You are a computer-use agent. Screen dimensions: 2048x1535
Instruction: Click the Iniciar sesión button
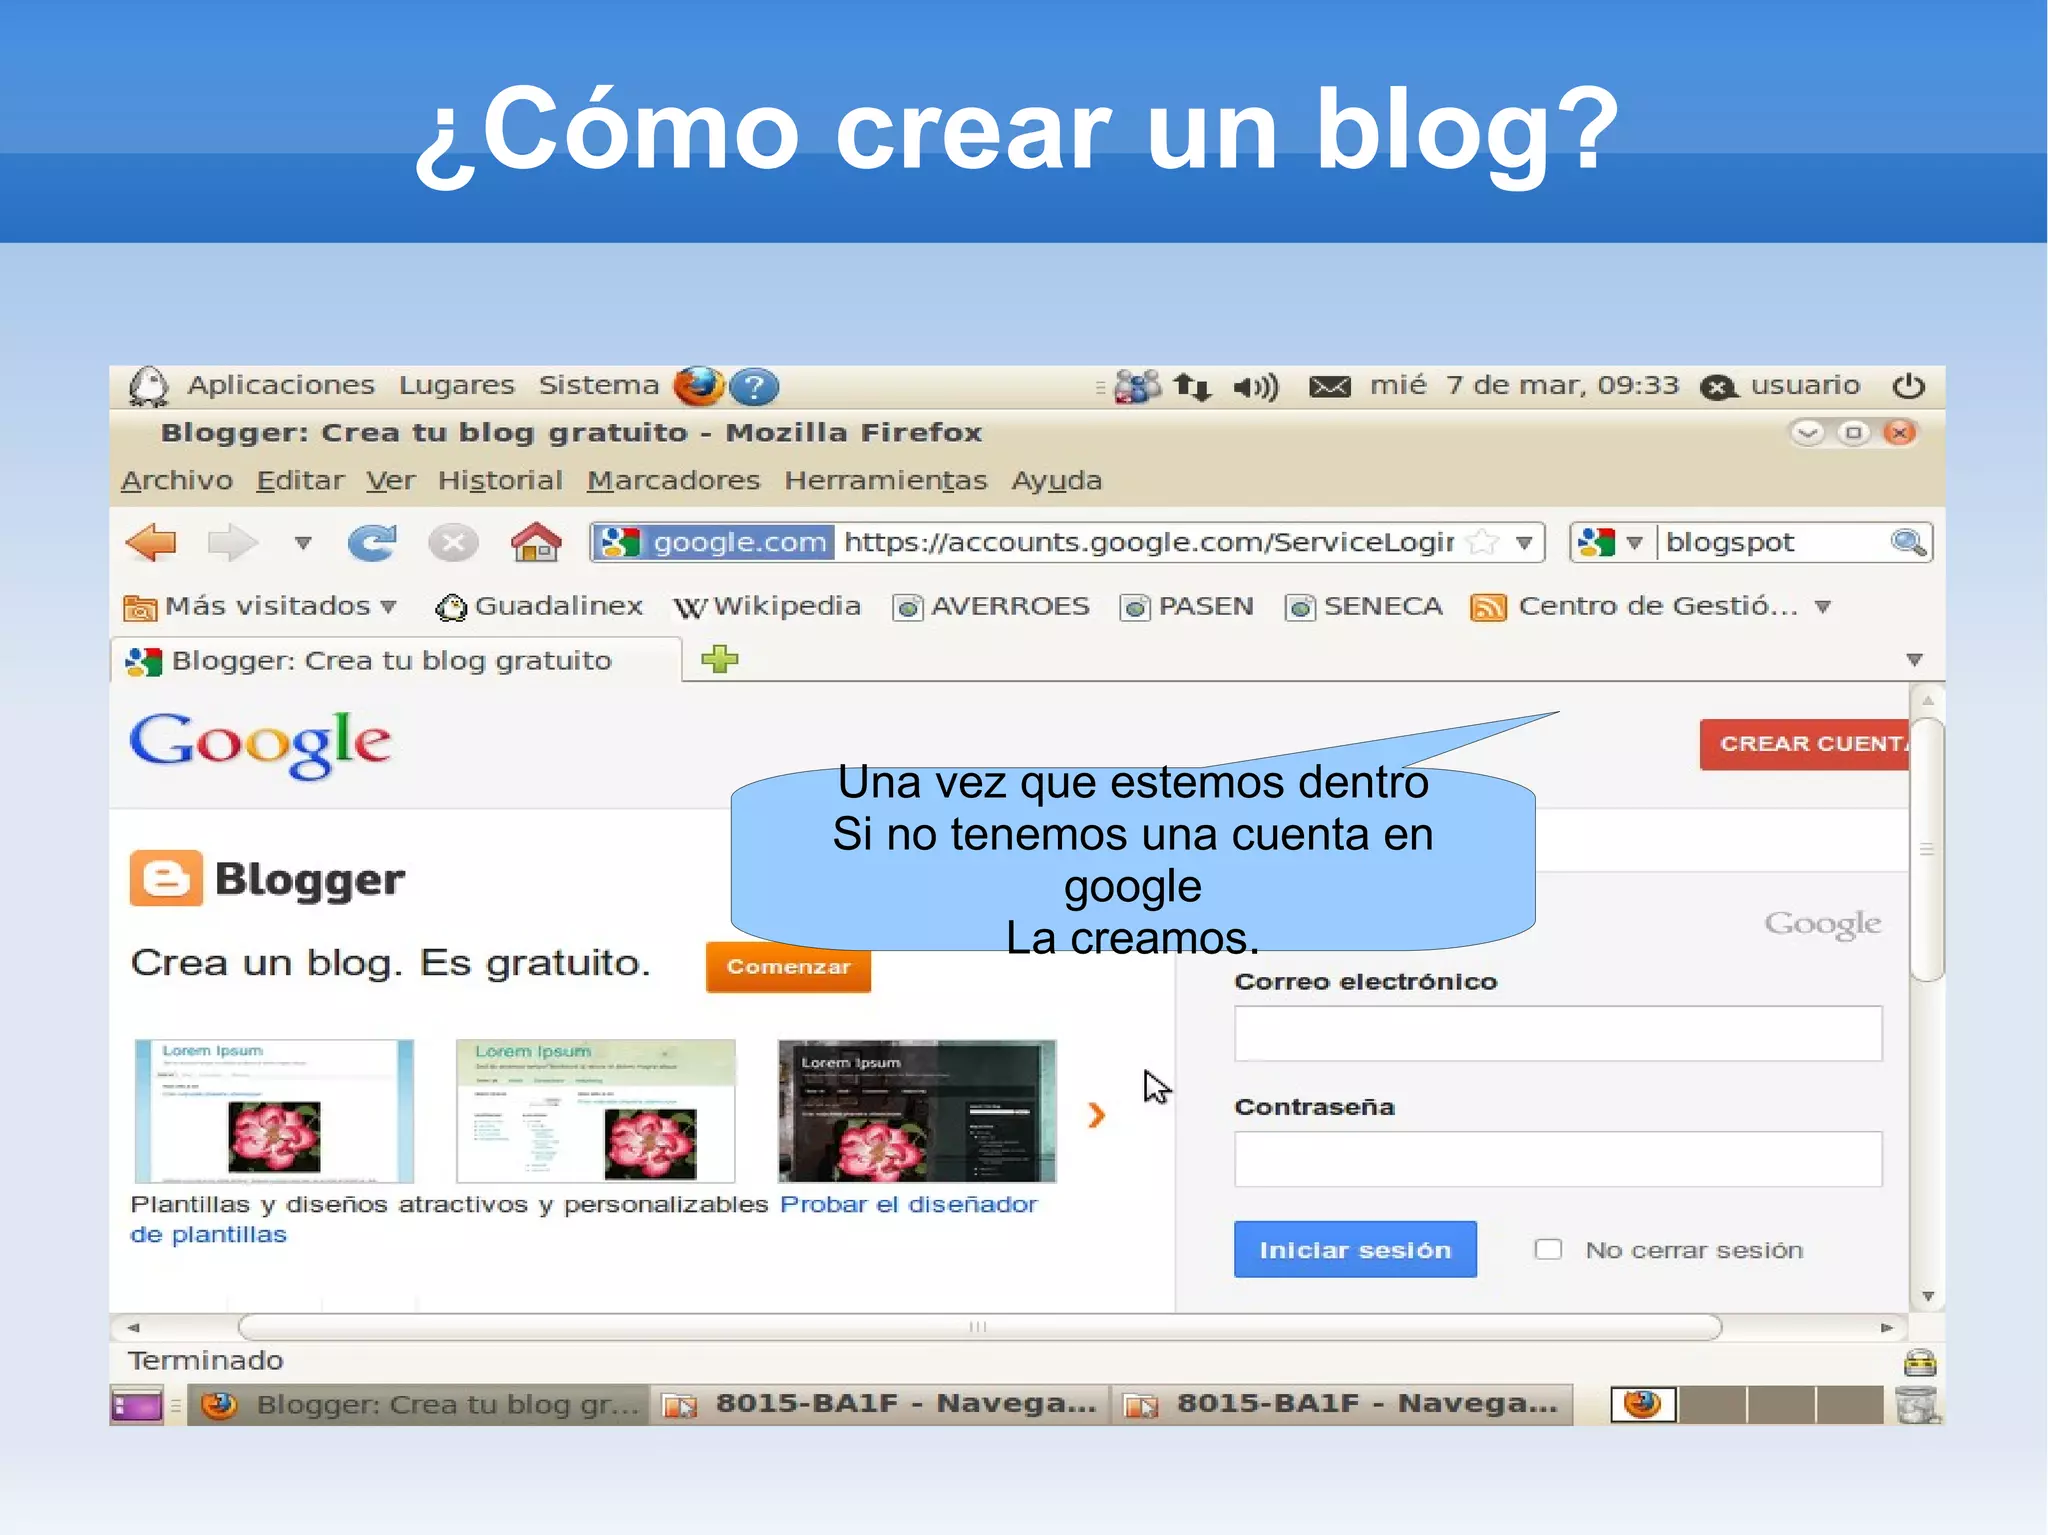pyautogui.click(x=1355, y=1250)
